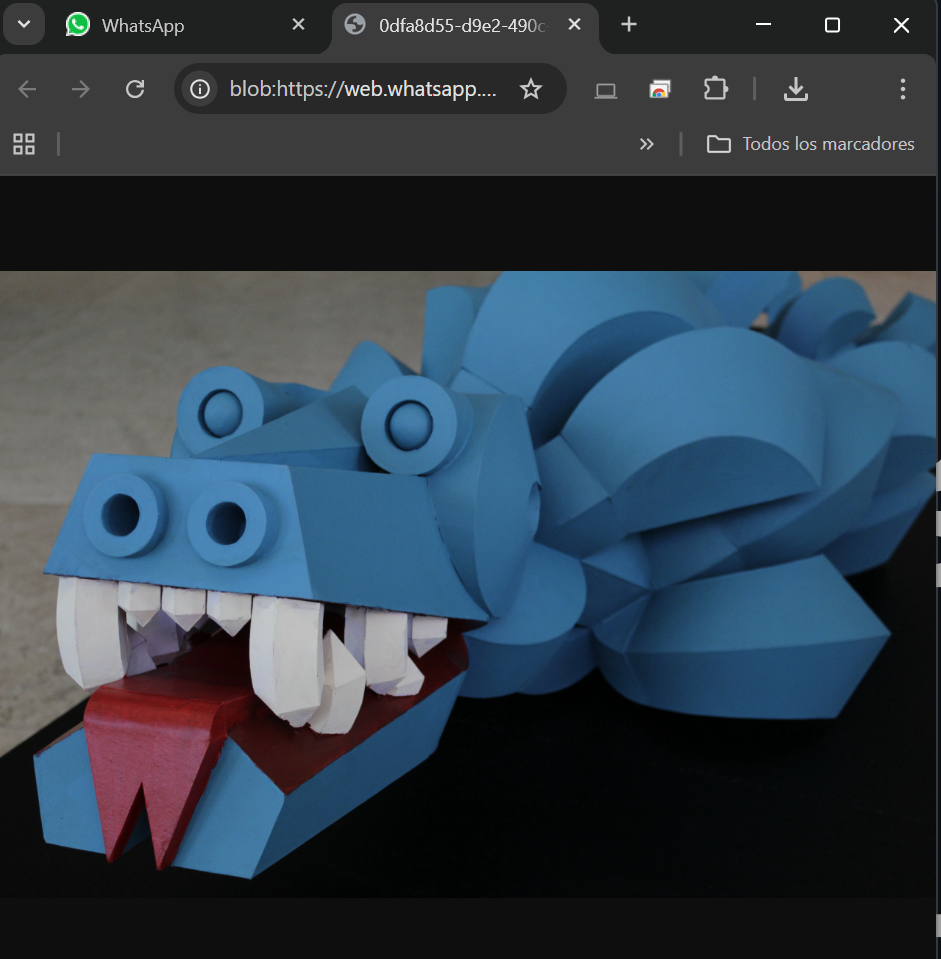Click the blue dragon sculpture image
Screen dimensions: 941x959
[x=468, y=584]
